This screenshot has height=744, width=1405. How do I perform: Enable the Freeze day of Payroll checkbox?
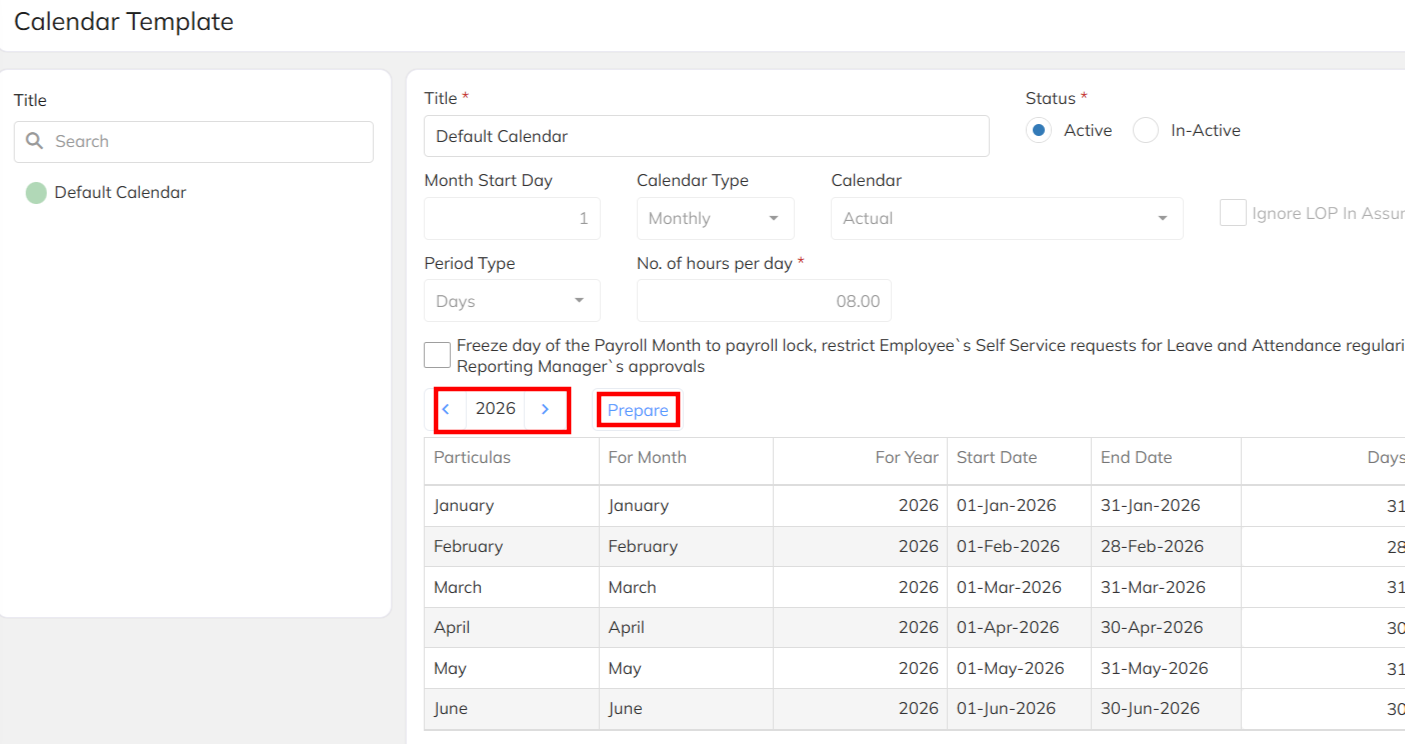tap(437, 355)
